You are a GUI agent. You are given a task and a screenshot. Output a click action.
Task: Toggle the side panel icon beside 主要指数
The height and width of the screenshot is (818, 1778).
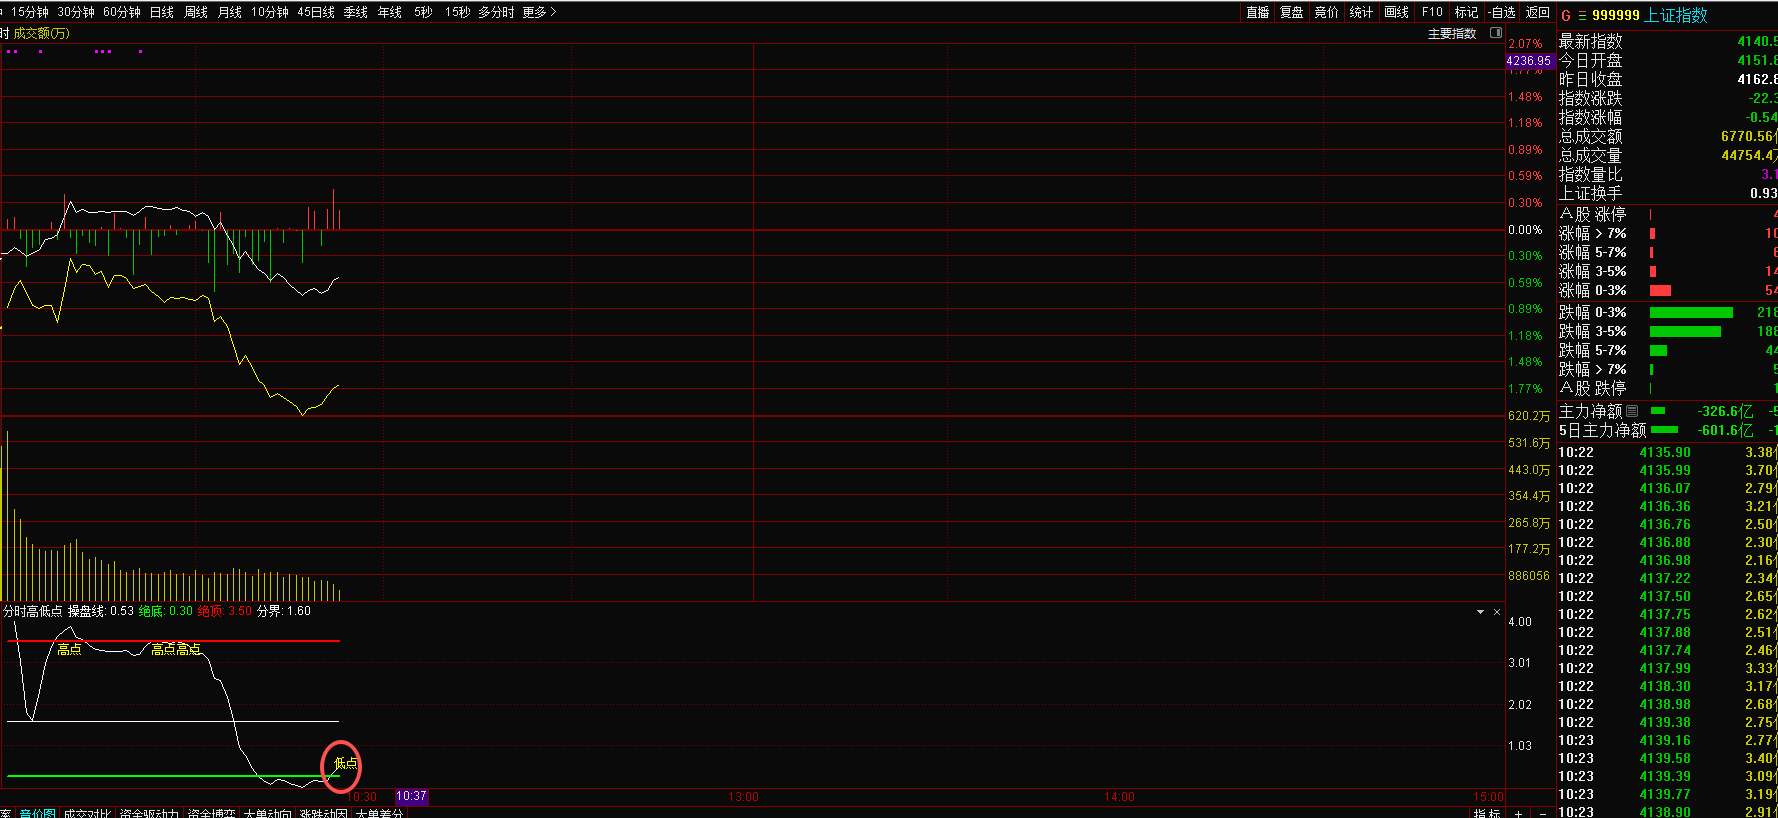(1496, 33)
